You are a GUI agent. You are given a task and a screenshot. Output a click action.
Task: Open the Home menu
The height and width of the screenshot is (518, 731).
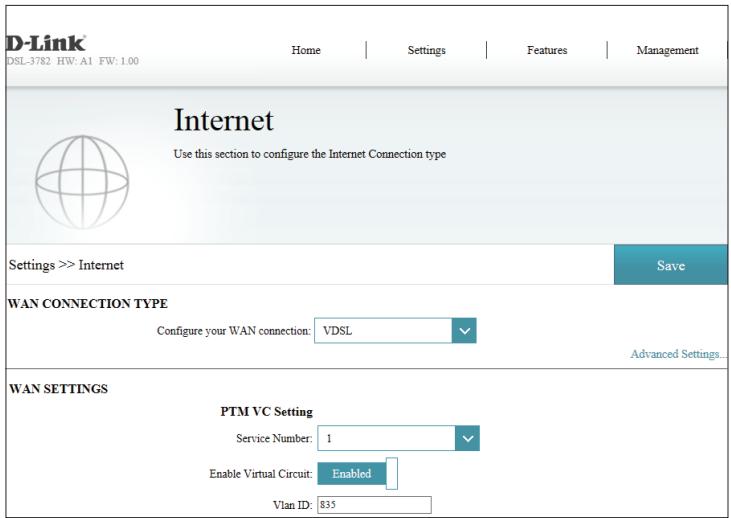(306, 51)
